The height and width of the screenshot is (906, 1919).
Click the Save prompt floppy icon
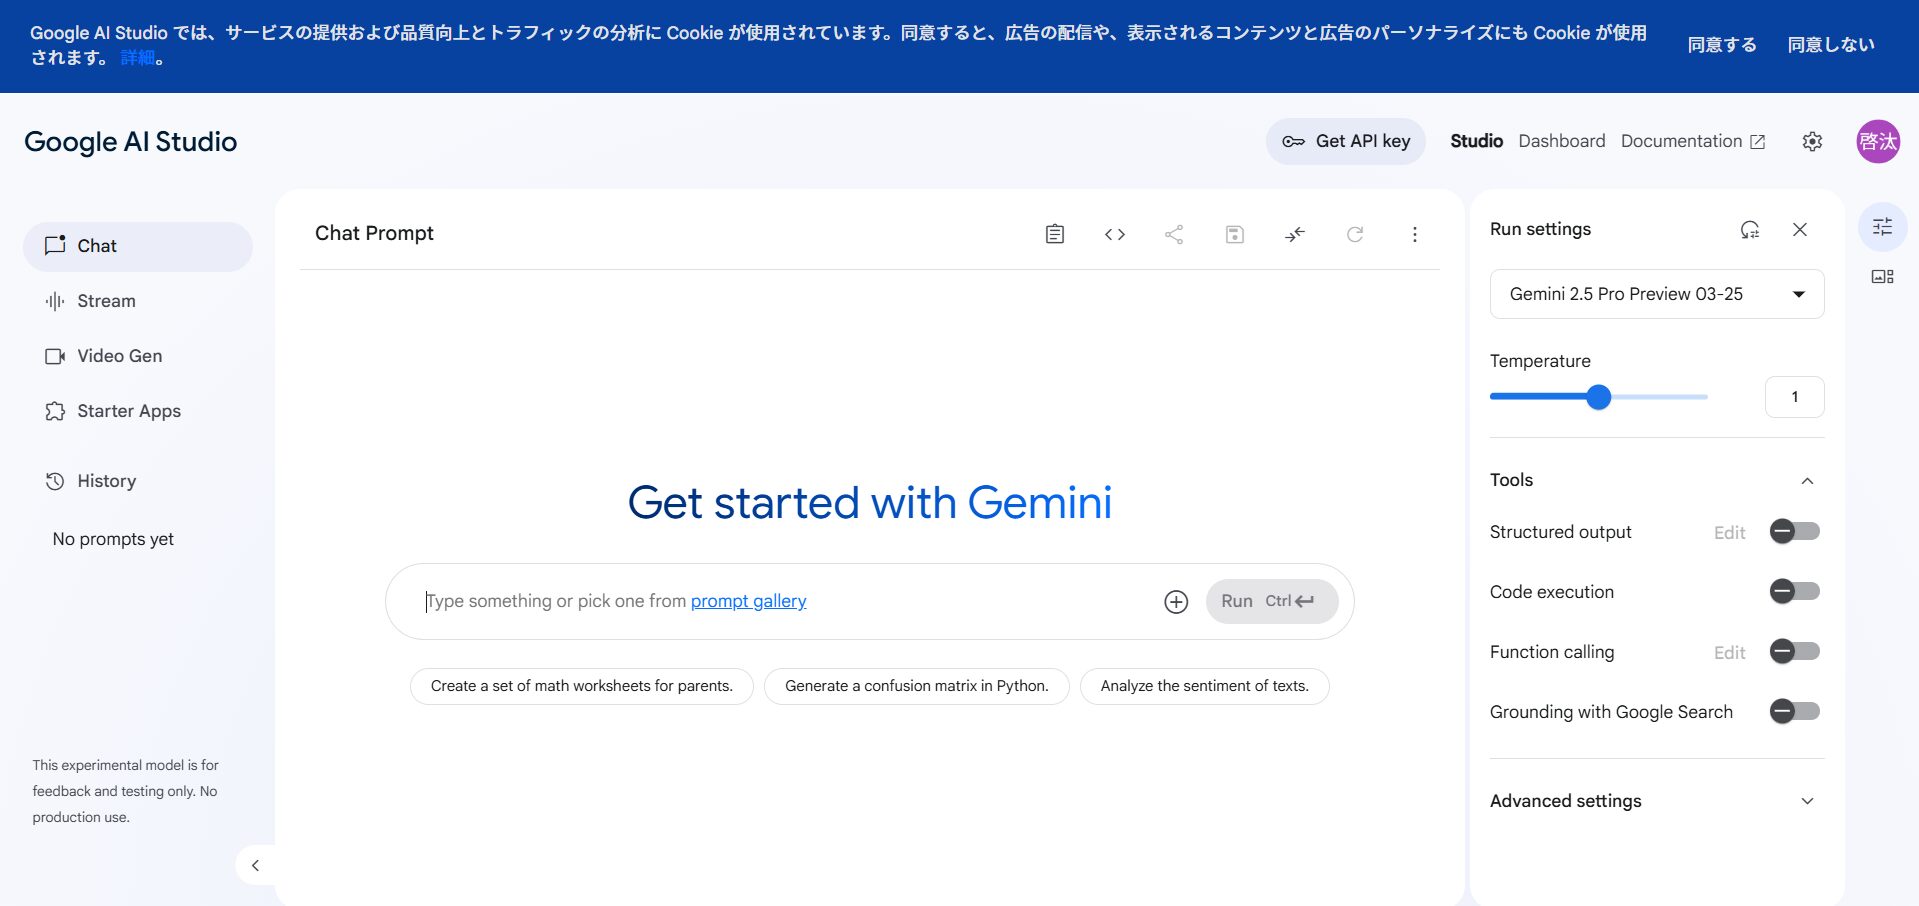(1234, 234)
